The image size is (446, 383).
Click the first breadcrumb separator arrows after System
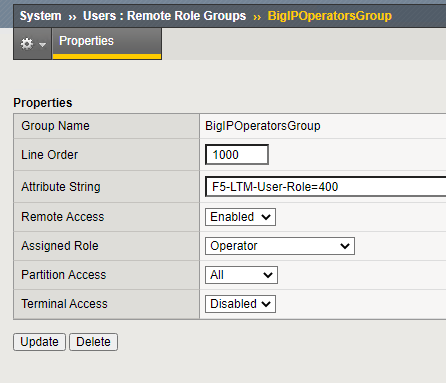pyautogui.click(x=72, y=17)
